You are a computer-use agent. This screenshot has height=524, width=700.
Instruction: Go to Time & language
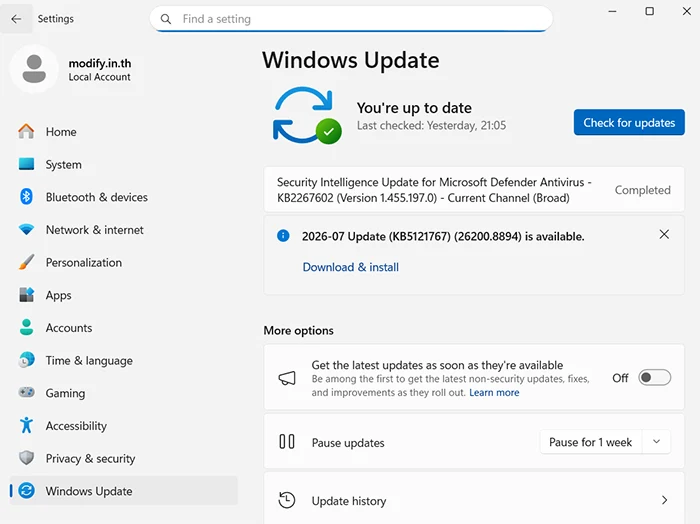click(124, 360)
